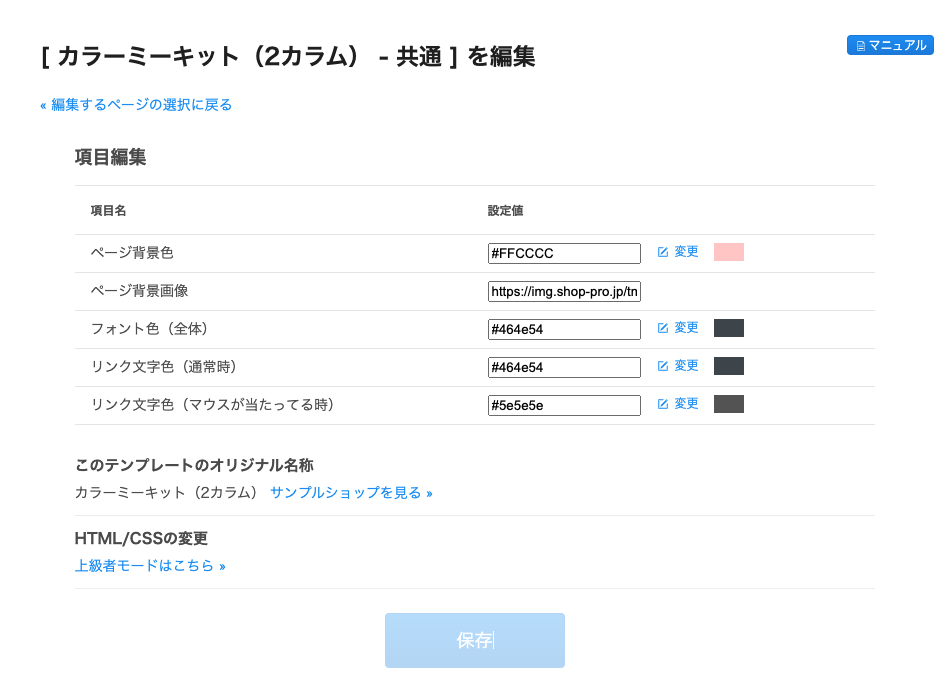Click the pencil icon for リンク文字色（マウスが当たってる時）
The height and width of the screenshot is (686, 947).
pyautogui.click(x=662, y=404)
